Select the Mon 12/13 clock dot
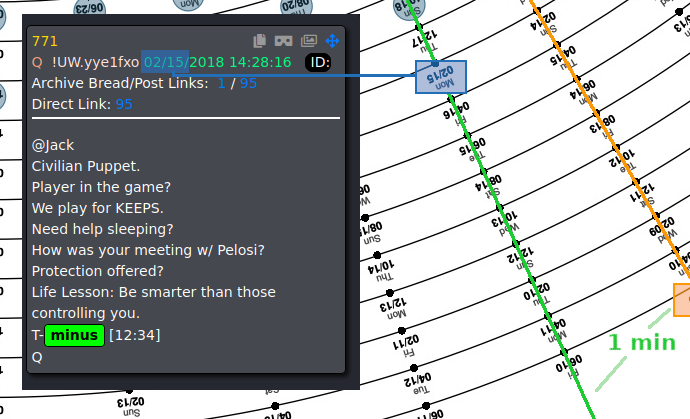Image resolution: width=690 pixels, height=419 pixels. tap(389, 293)
